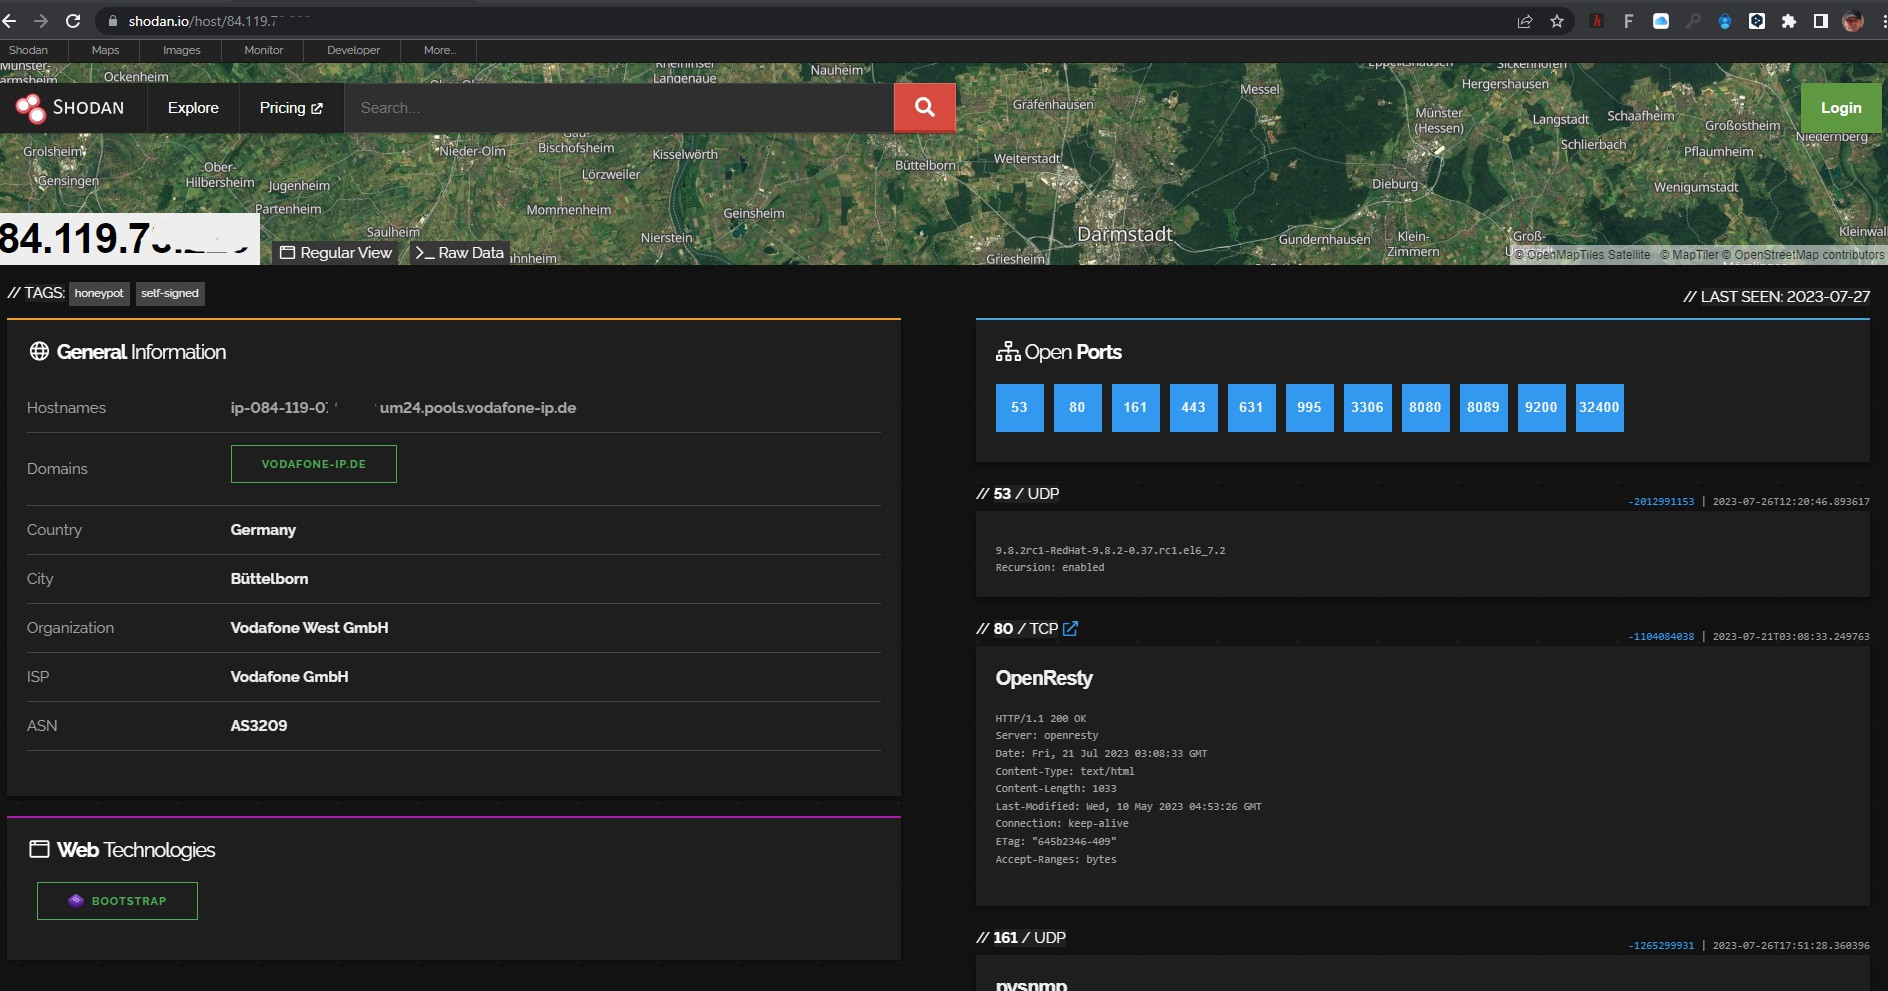
Task: Click the 53 / UDP port heading
Action: (1018, 494)
